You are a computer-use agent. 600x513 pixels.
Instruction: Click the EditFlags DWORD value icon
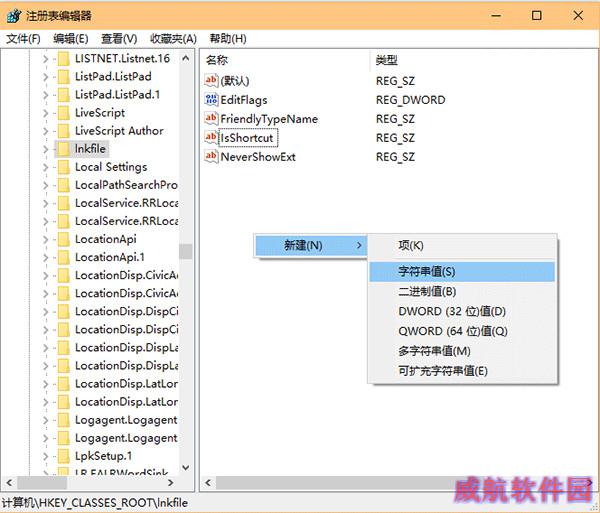click(211, 99)
